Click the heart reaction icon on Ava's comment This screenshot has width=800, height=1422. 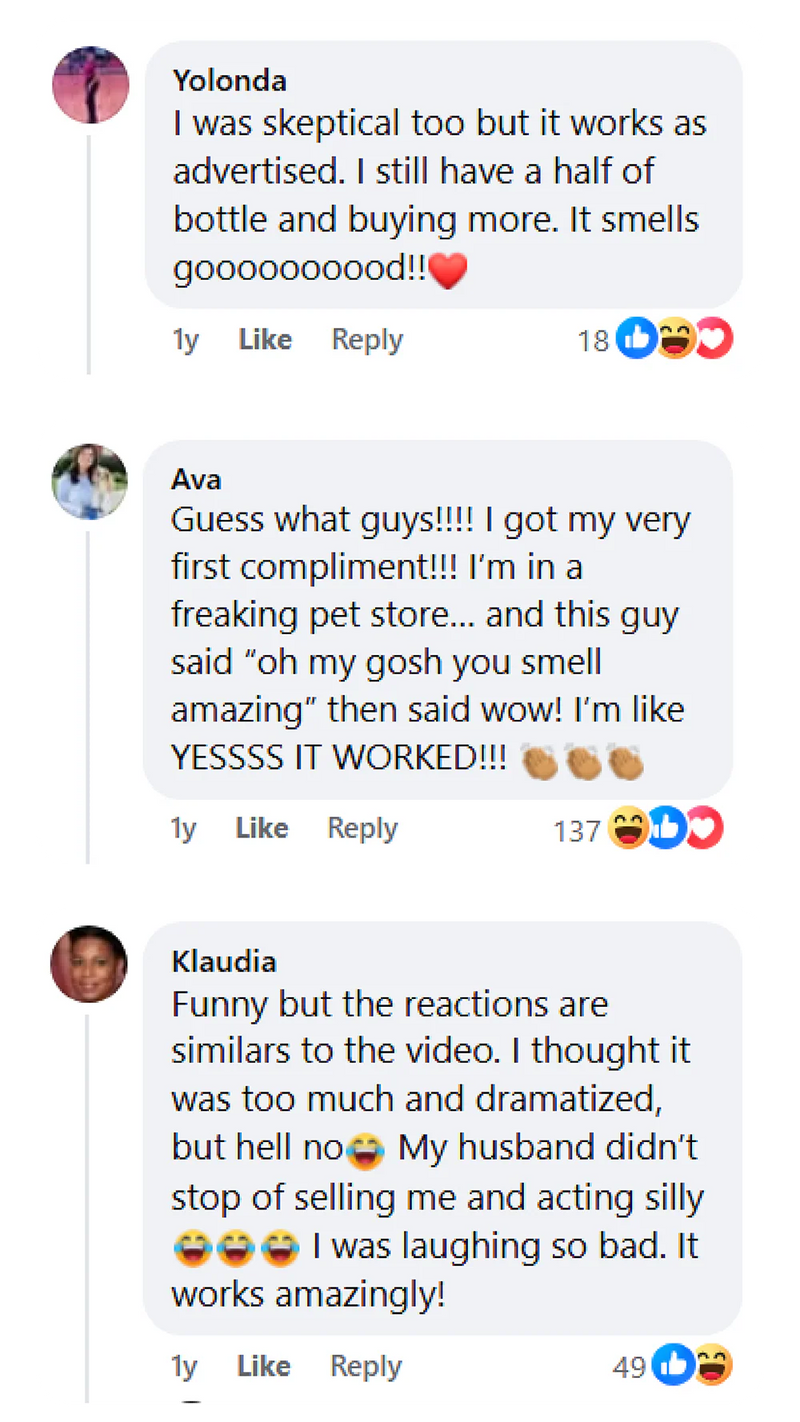click(x=704, y=829)
